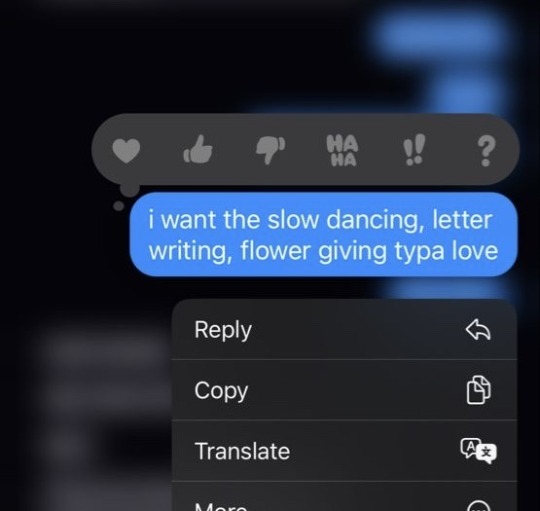Add a thumbs down reaction

coord(270,150)
